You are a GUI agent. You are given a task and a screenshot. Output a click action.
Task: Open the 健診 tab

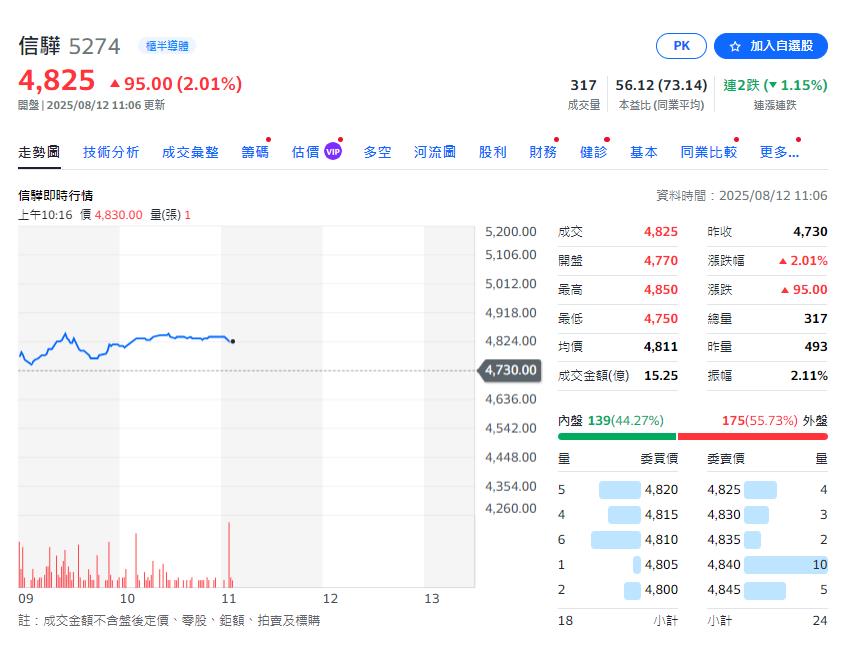[594, 152]
